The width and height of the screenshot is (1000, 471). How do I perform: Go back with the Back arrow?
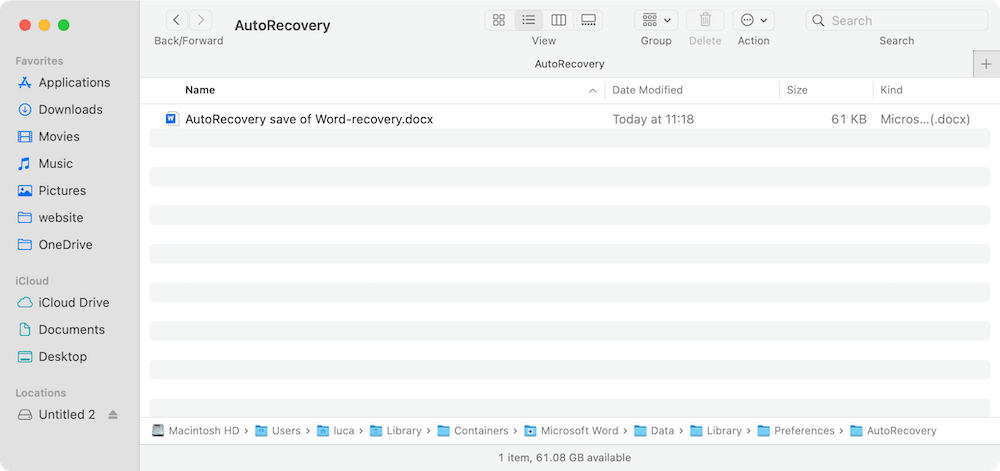177,20
